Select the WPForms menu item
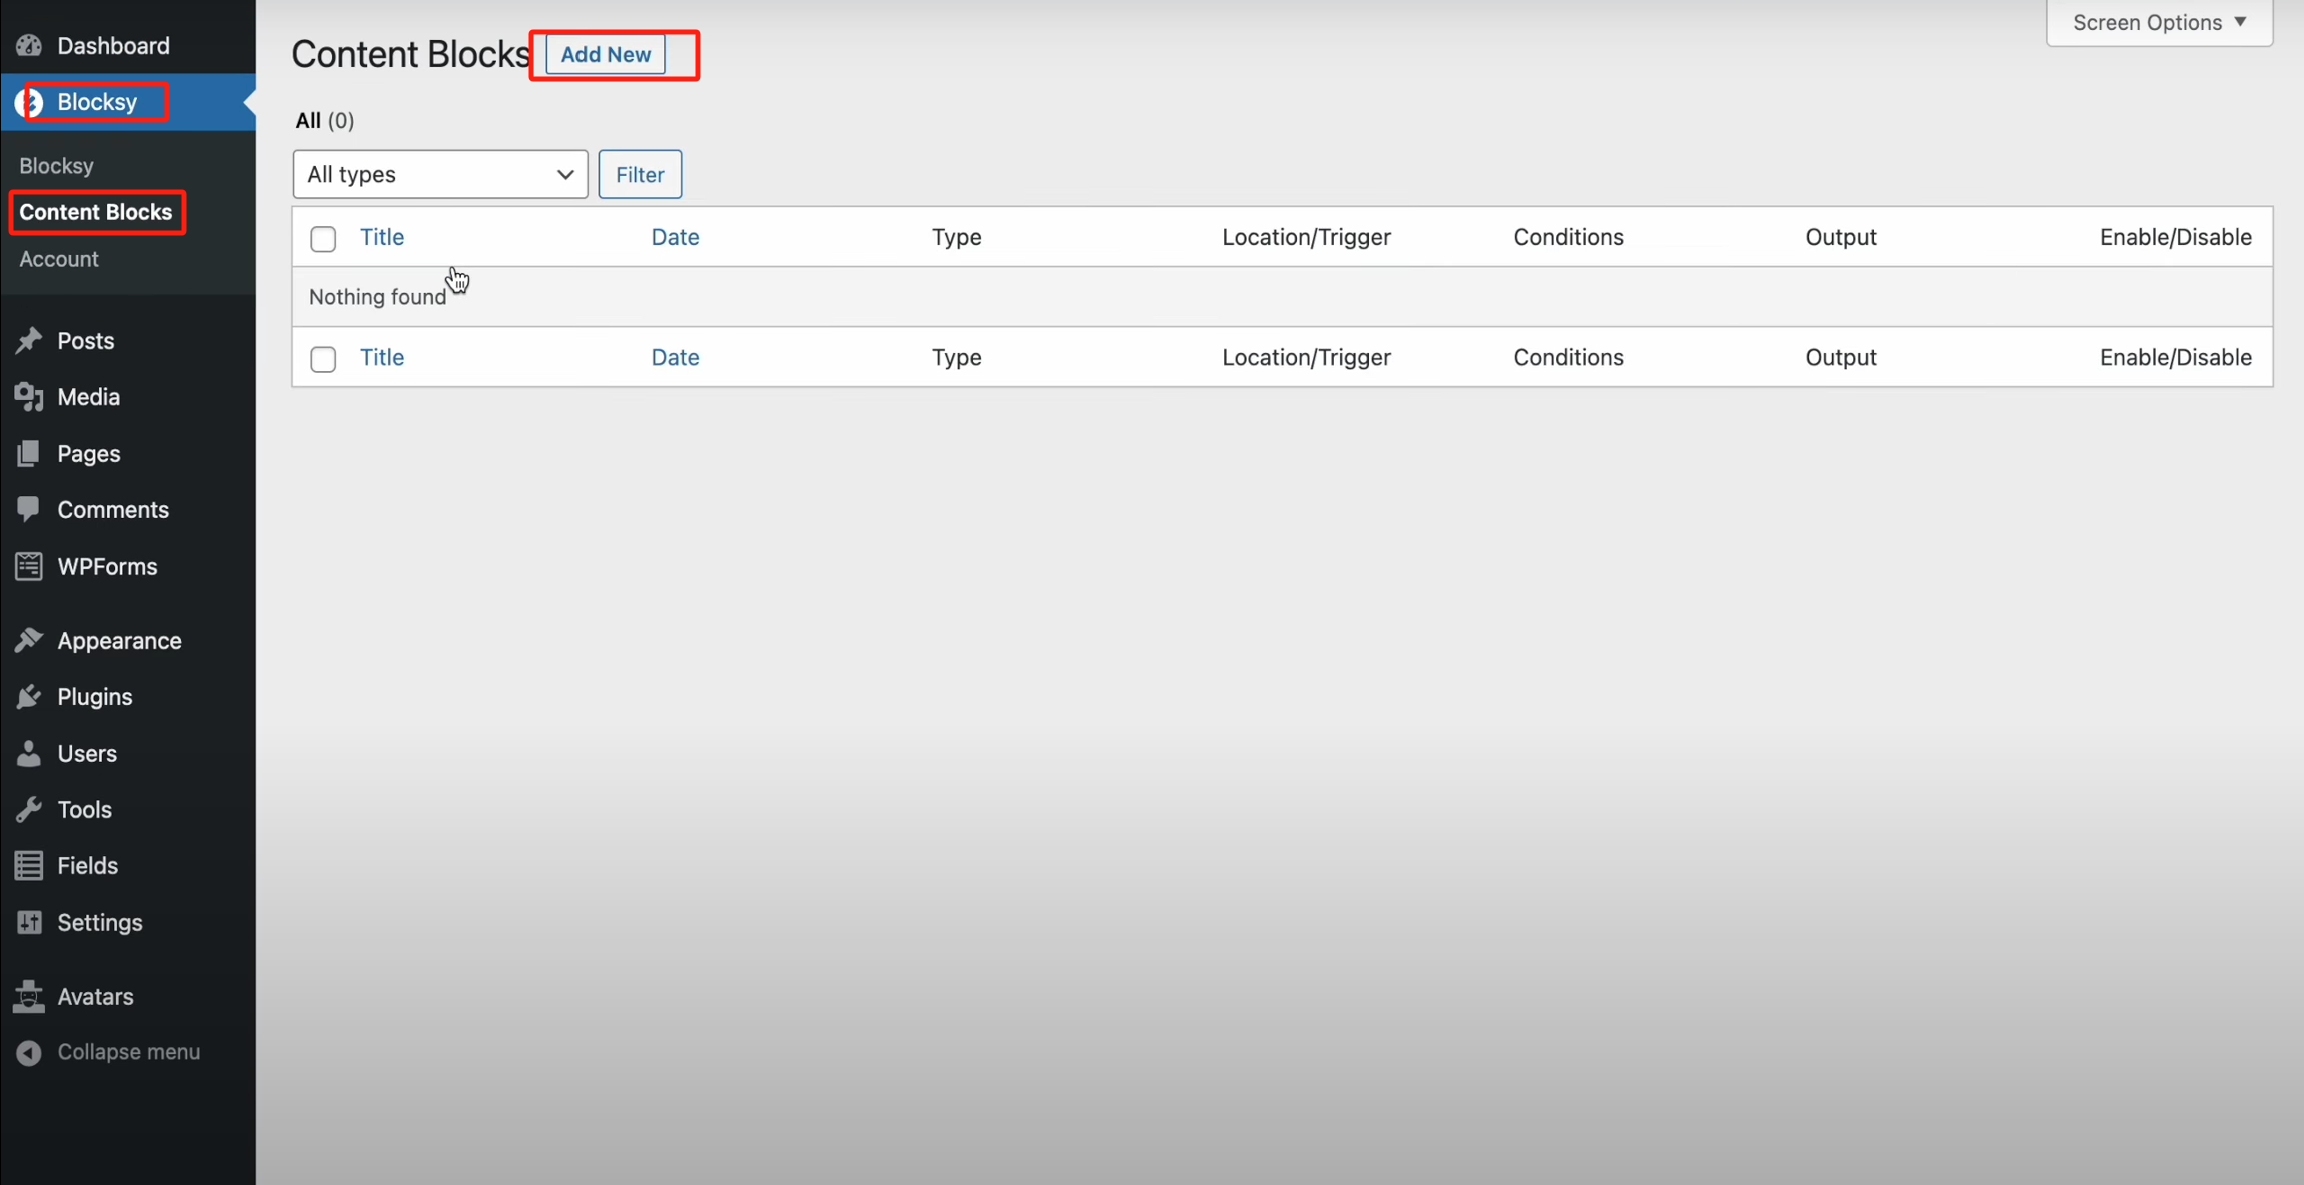The height and width of the screenshot is (1185, 2304). (107, 566)
